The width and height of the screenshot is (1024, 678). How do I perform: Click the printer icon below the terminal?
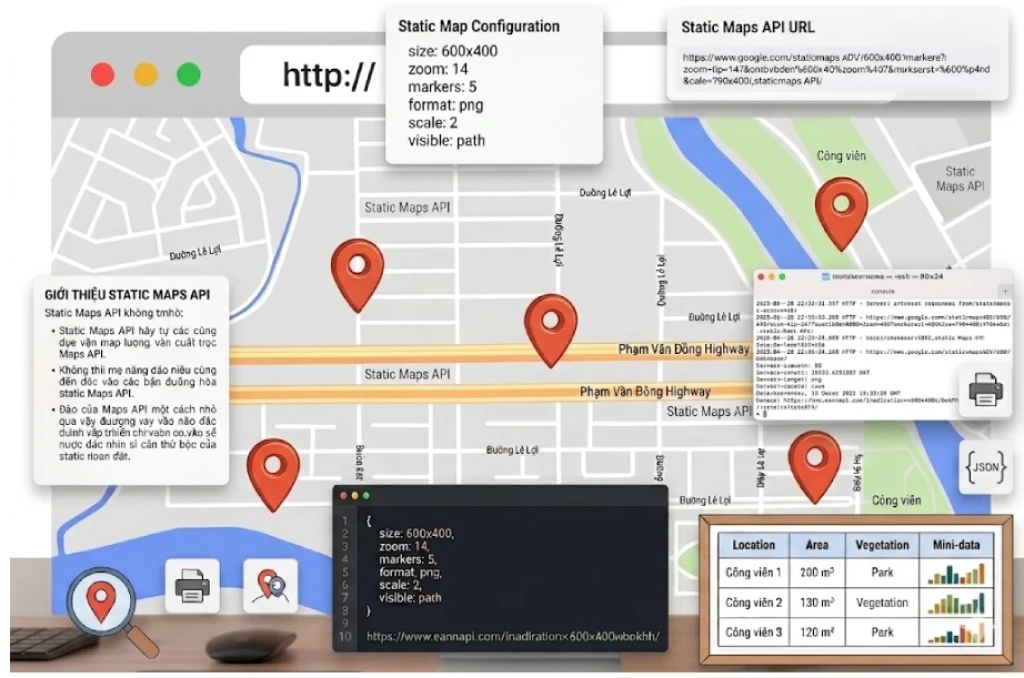[985, 391]
